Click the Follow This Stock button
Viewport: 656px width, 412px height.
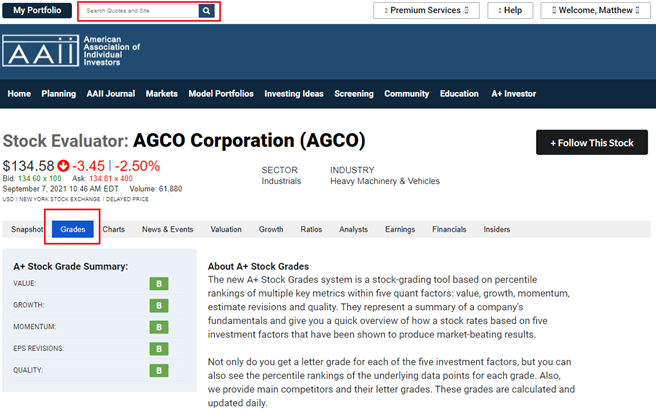(x=592, y=143)
